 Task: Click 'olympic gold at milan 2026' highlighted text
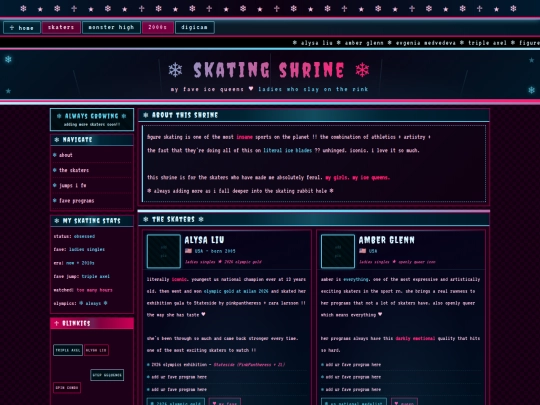pyautogui.click(x=236, y=291)
